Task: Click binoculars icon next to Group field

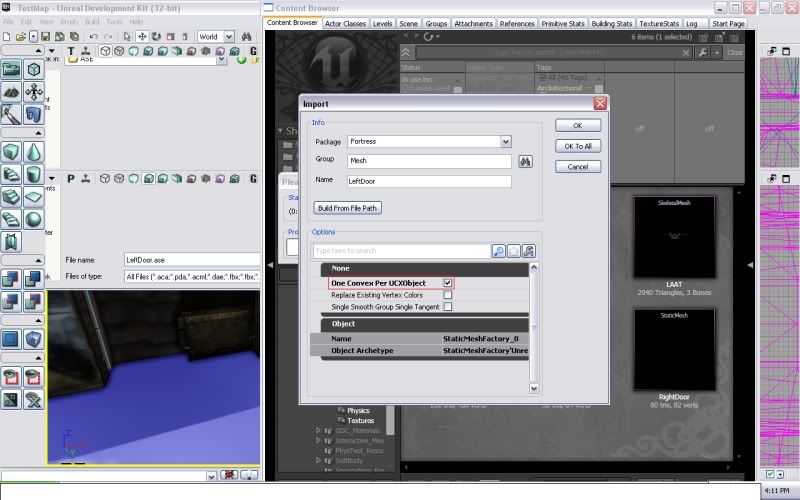Action: click(x=525, y=162)
